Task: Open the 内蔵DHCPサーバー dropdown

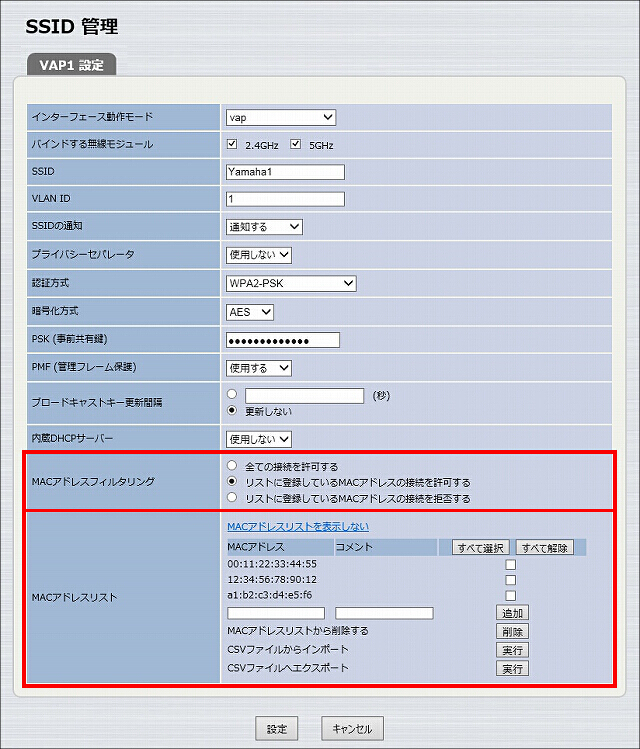Action: pyautogui.click(x=259, y=439)
